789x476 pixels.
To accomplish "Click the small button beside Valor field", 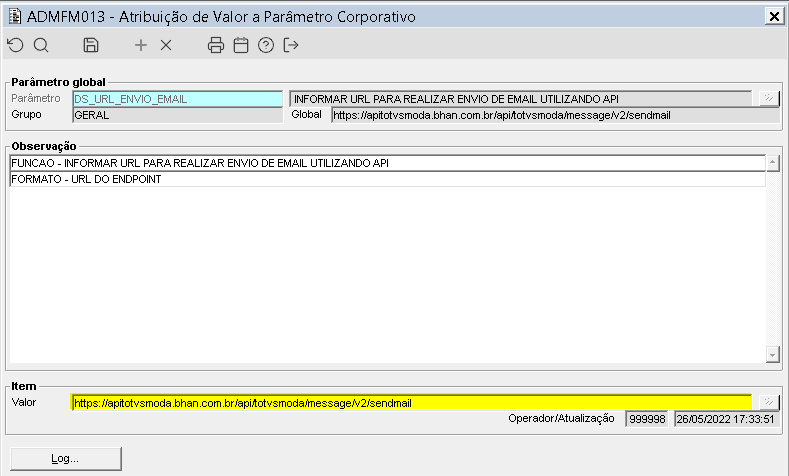I will (769, 402).
